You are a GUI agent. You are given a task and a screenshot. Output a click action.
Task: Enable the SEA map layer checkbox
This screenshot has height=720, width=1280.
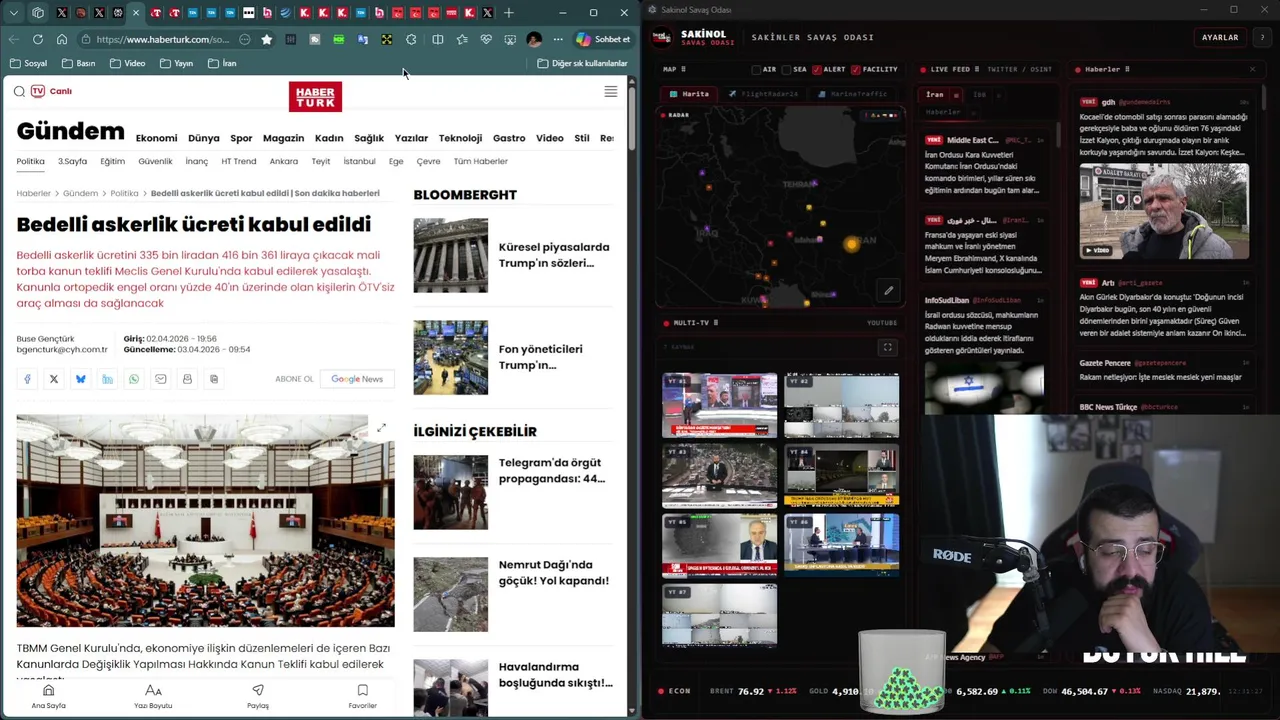point(786,69)
